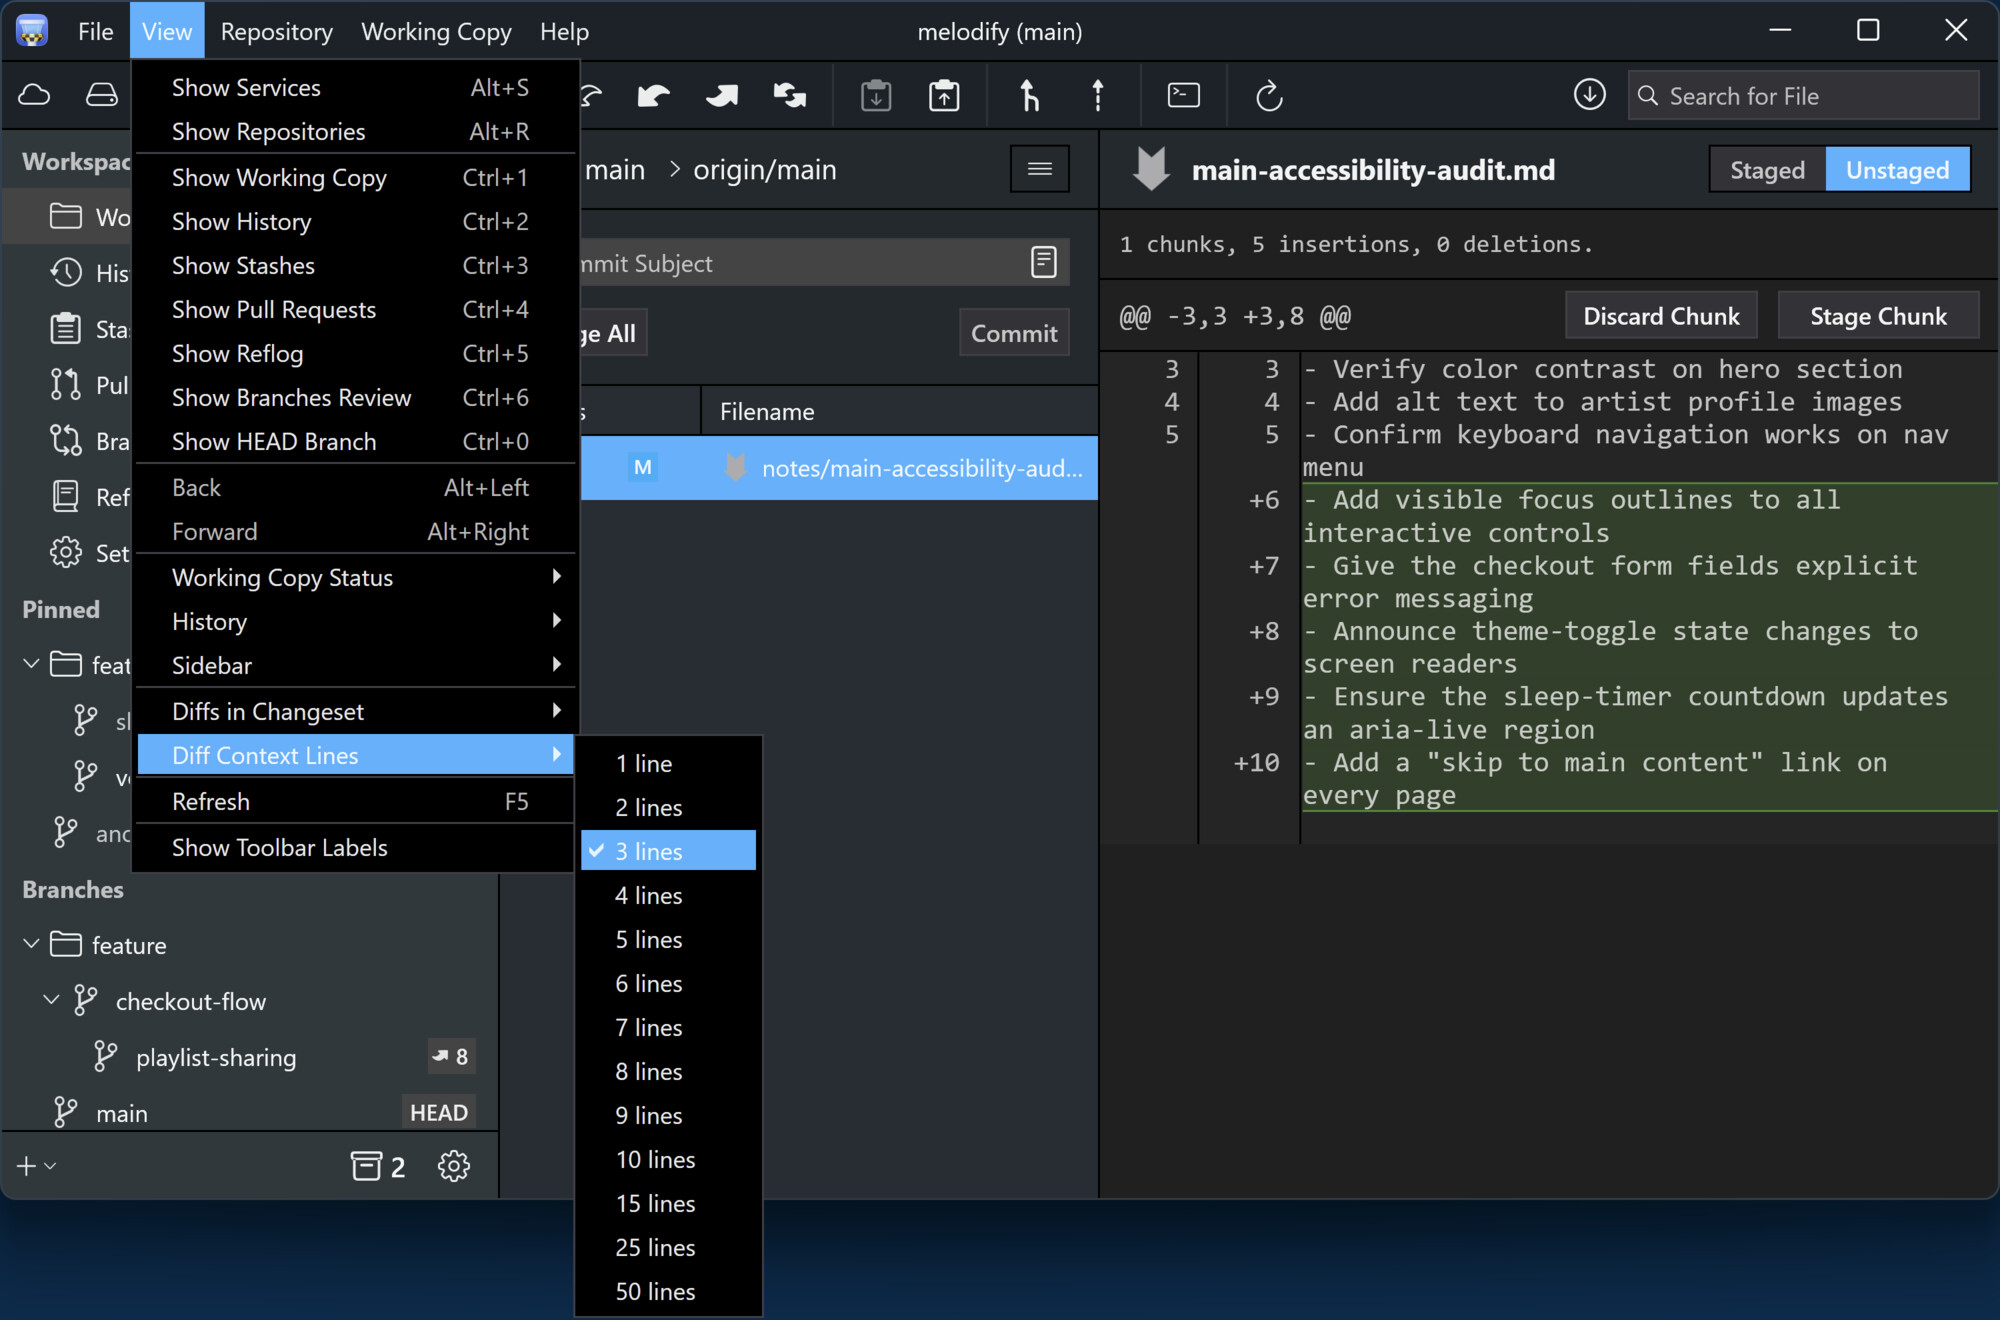The image size is (2000, 1320).
Task: Choose Show Stashes menu item
Action: pos(355,265)
